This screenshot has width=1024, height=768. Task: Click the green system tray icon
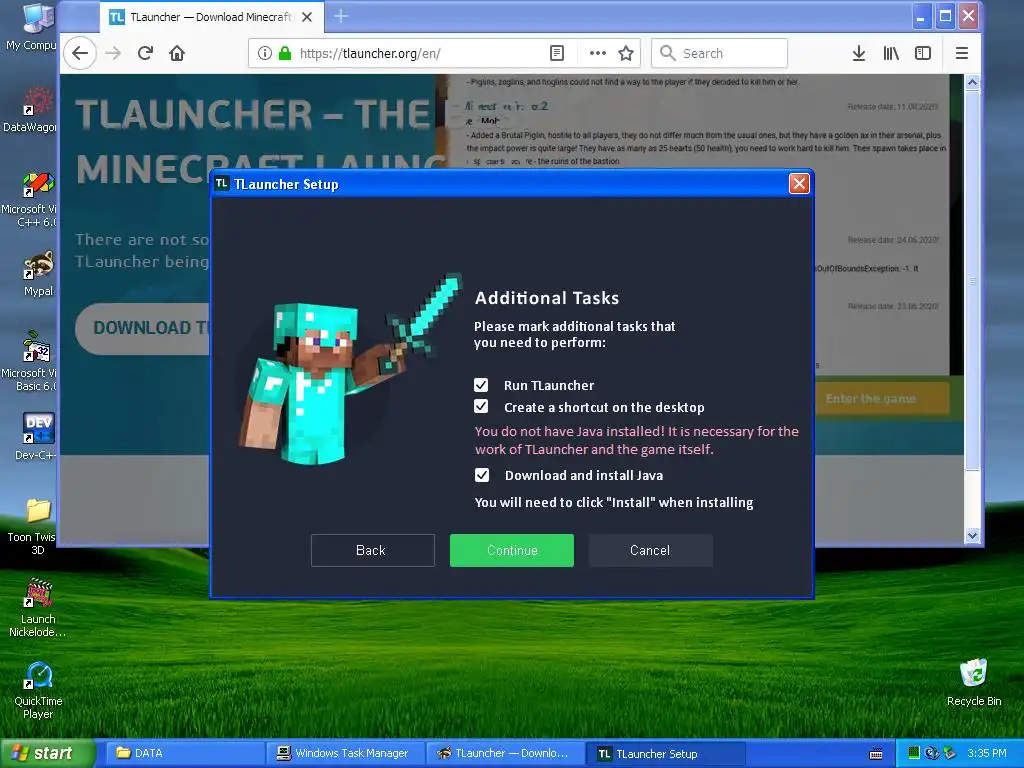(x=914, y=753)
